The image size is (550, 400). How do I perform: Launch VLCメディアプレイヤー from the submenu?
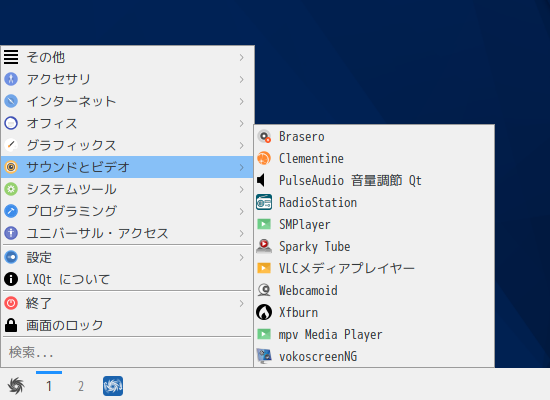pyautogui.click(x=374, y=268)
